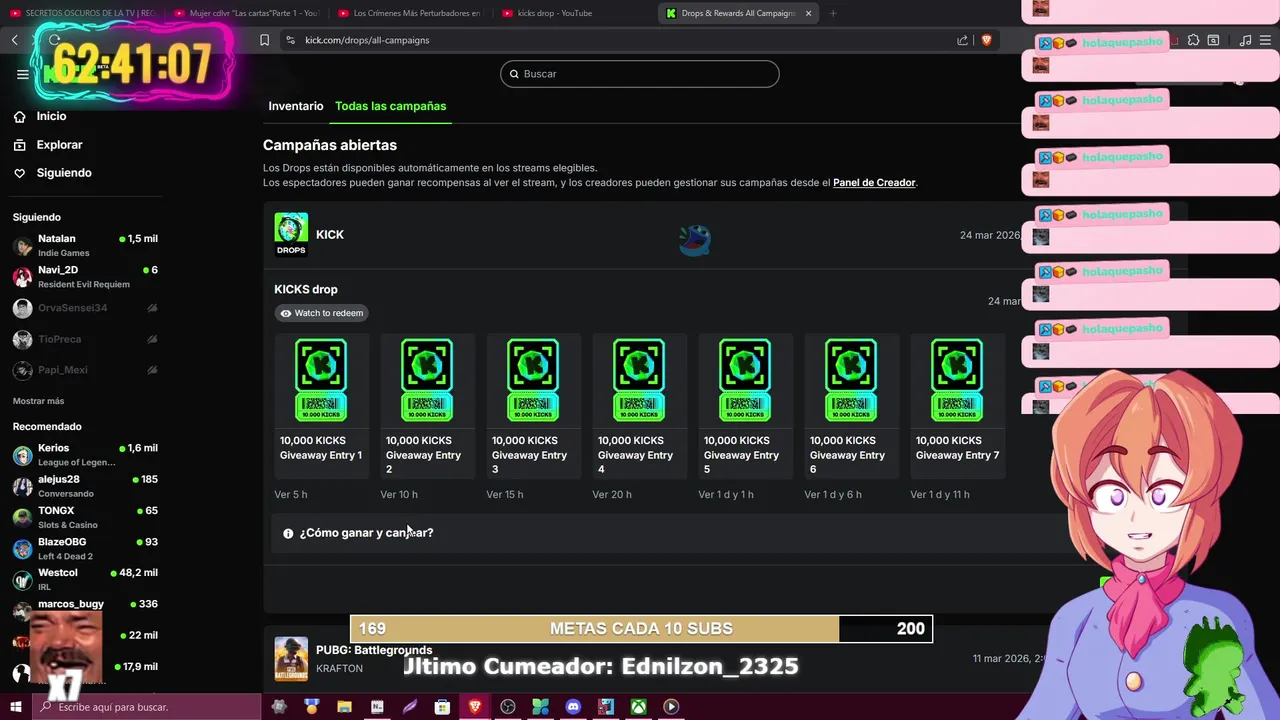Bookmark this page with the bookmark icon
This screenshot has height=720, width=1280.
pos(264,40)
